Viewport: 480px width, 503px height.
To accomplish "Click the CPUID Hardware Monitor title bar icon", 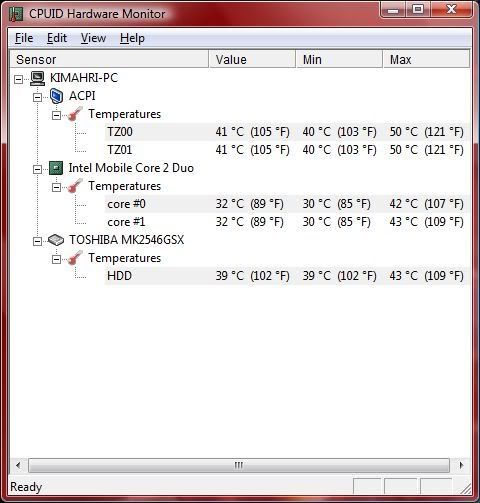I will click(16, 14).
